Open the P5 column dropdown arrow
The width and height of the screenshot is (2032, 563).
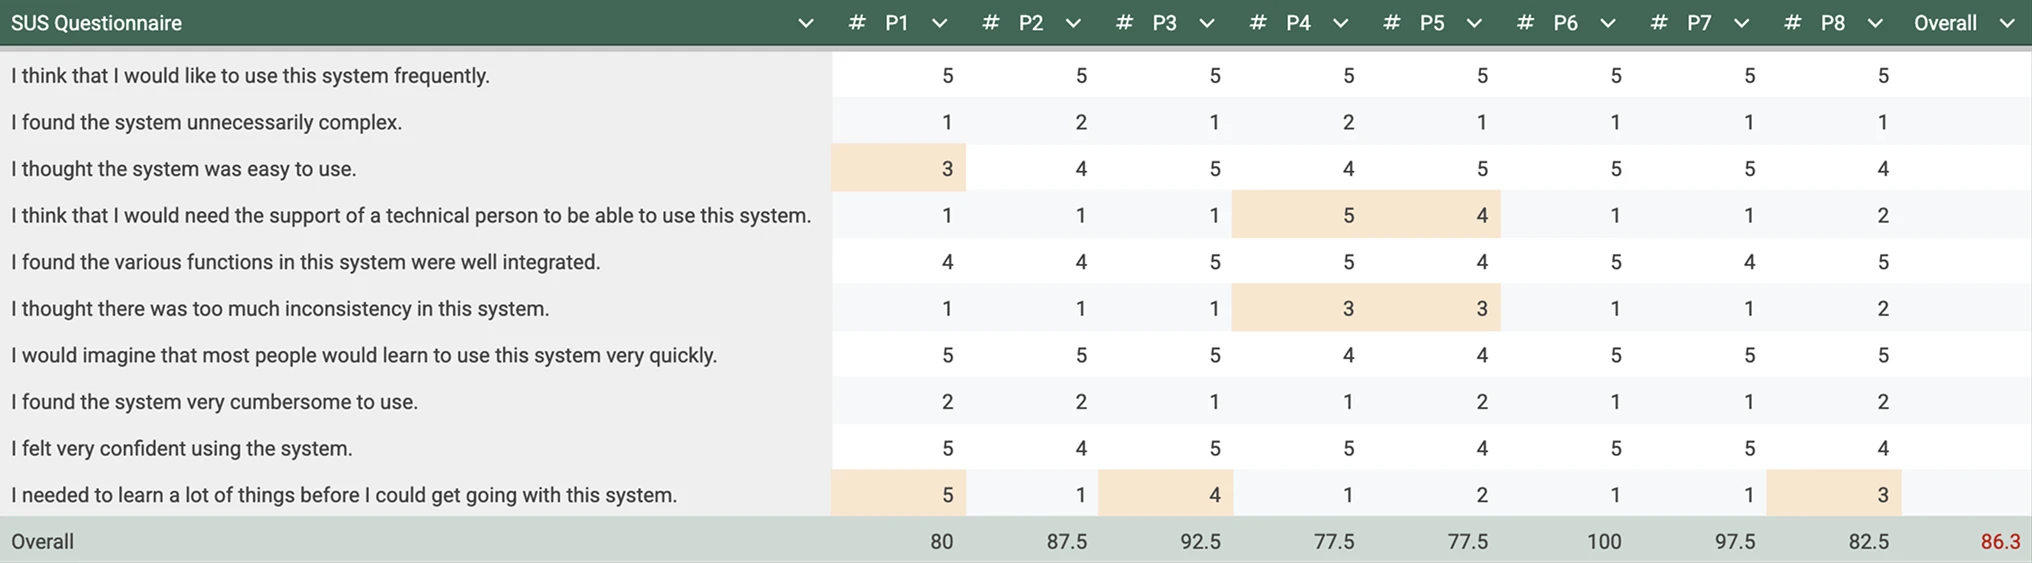click(1474, 24)
